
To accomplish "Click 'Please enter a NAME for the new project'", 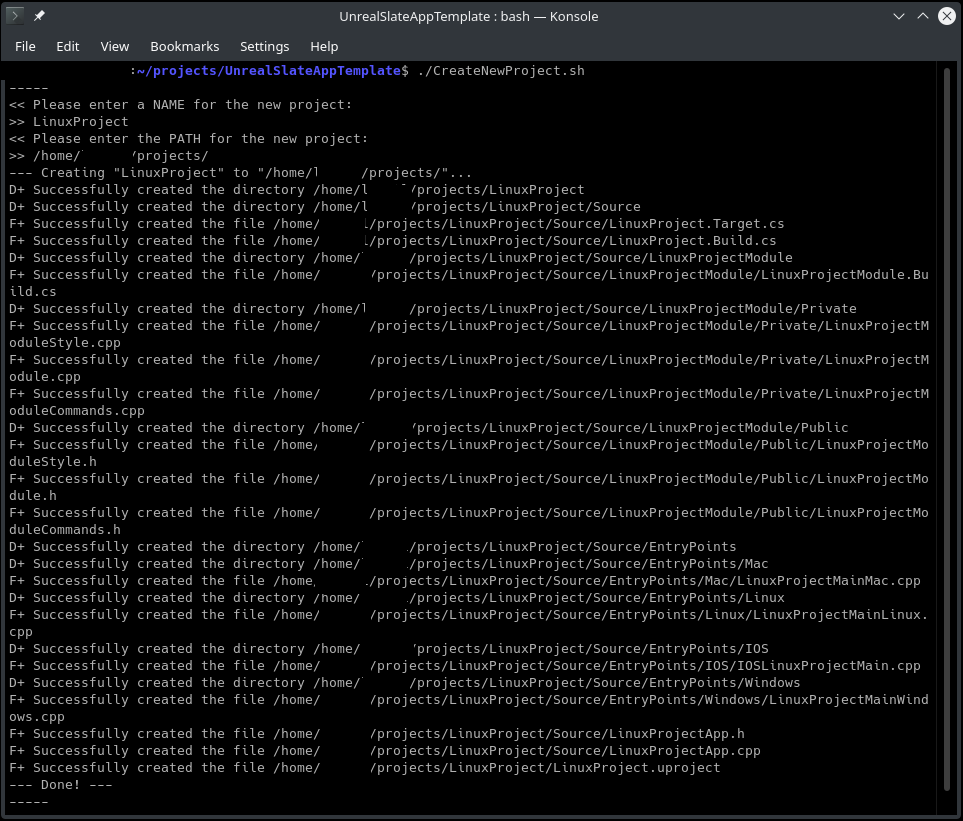I will [x=192, y=104].
